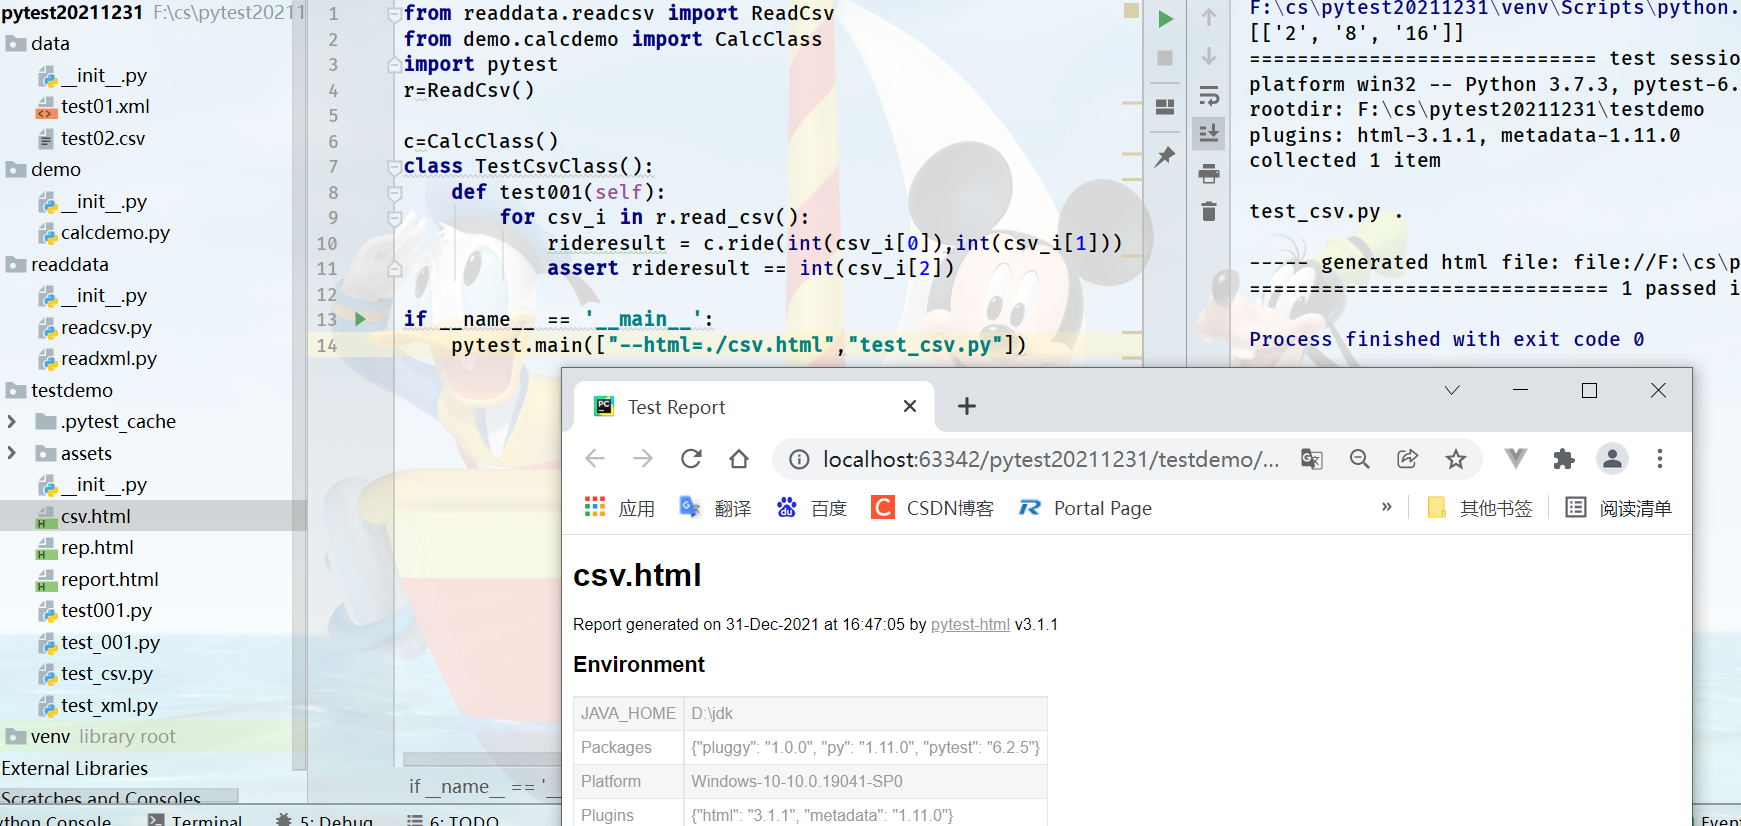Bookmark this tab with the star

pyautogui.click(x=1456, y=459)
